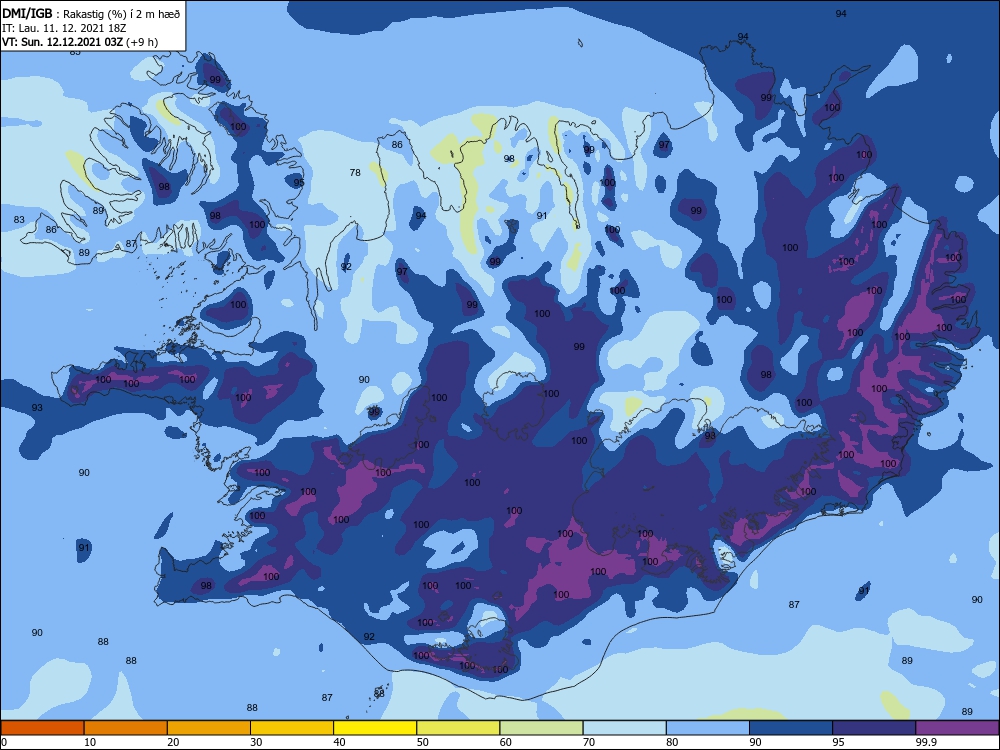Click the very light blue 70–80 legend swatch

click(x=624, y=728)
